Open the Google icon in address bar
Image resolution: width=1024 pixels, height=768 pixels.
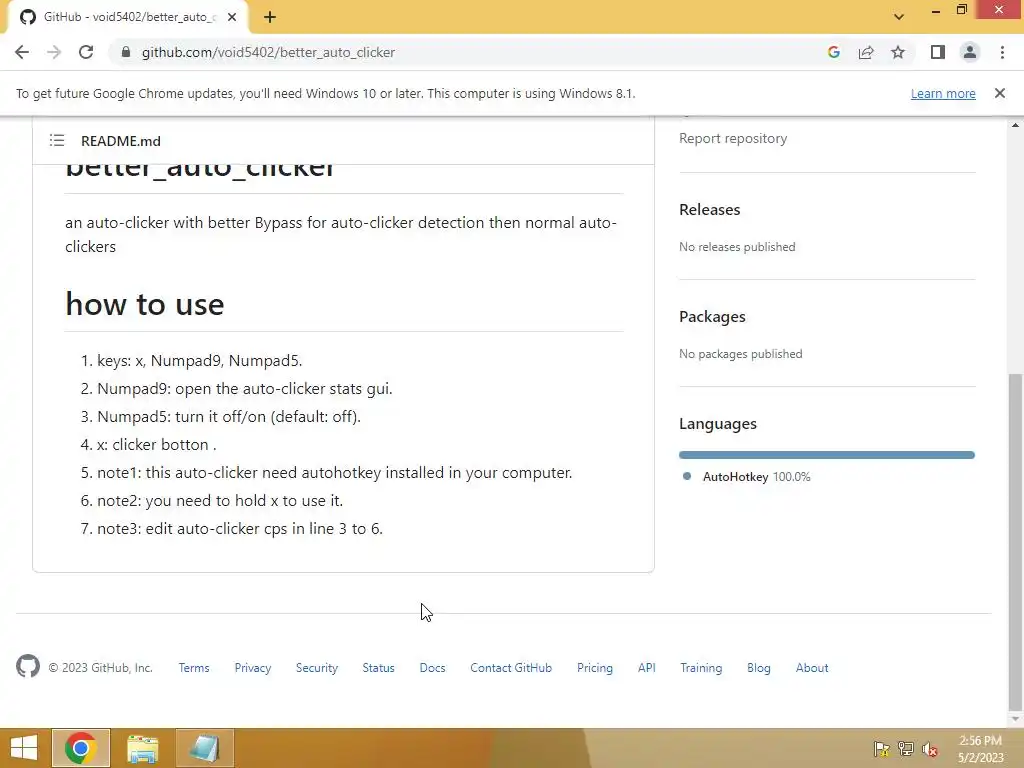pos(833,52)
